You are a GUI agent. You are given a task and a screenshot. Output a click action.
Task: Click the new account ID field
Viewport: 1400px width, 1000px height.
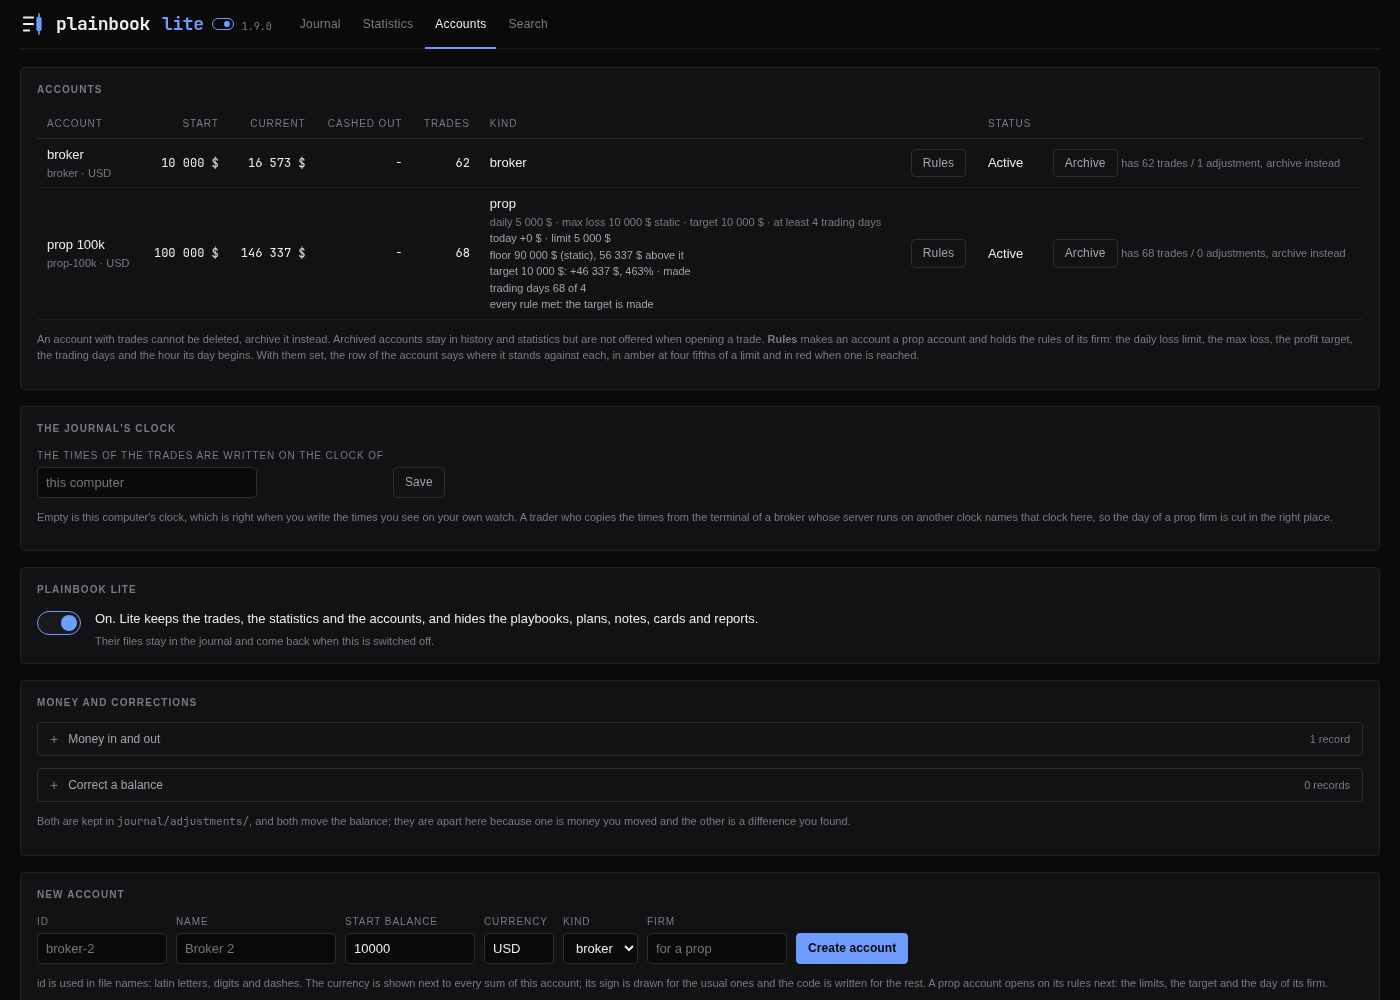102,948
